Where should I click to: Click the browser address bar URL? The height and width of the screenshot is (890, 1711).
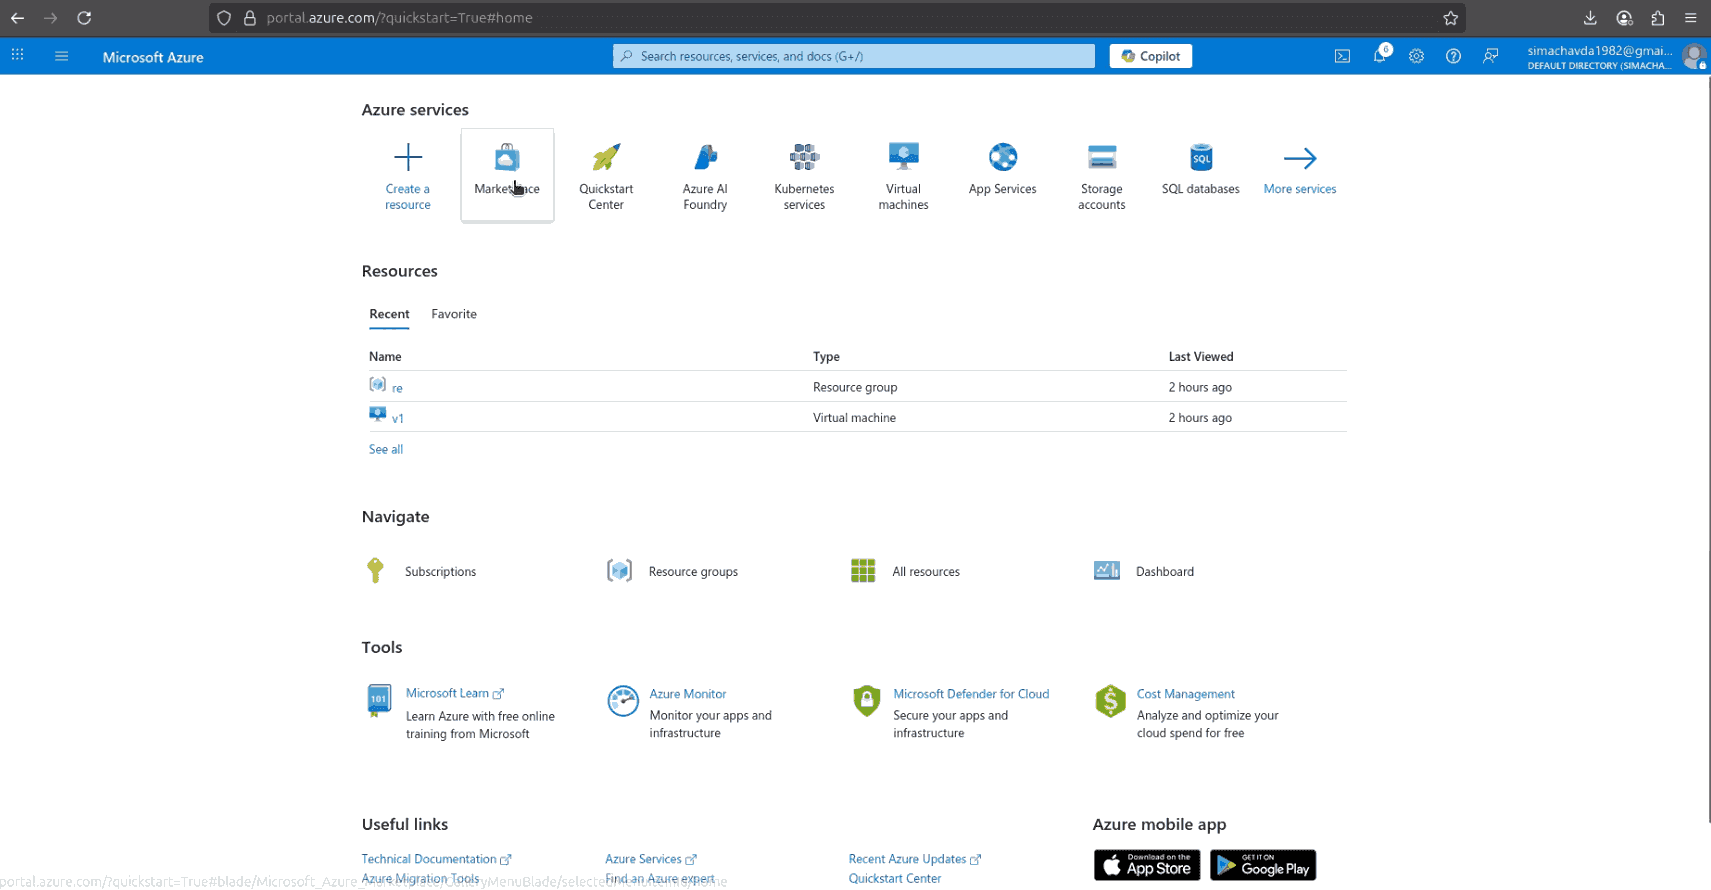coord(399,18)
